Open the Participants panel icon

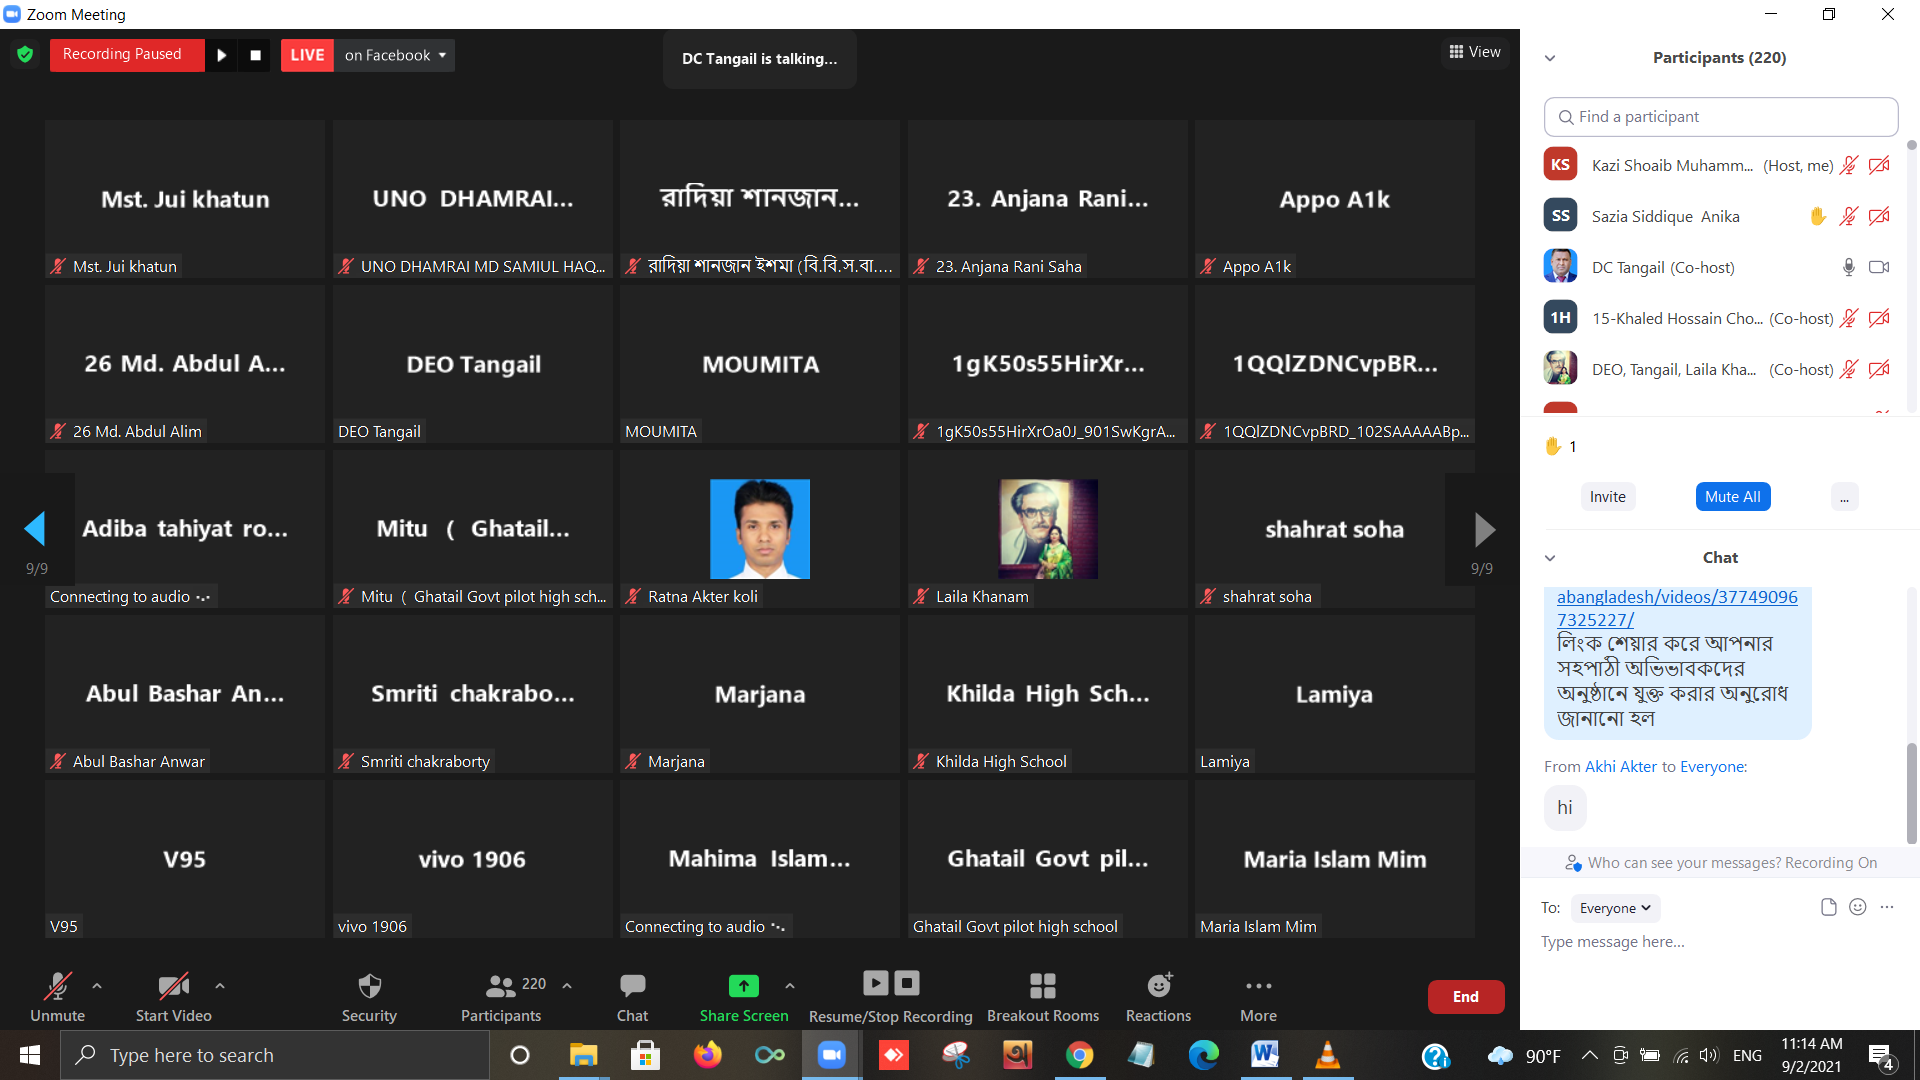coord(500,986)
